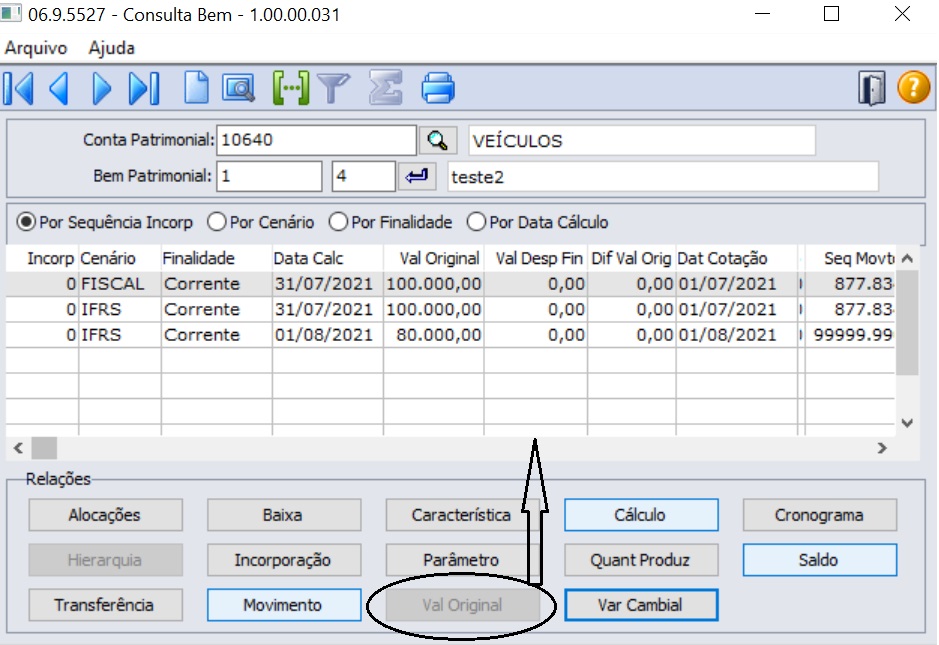
Task: Click Bem Patrimonial field with value 1
Action: pyautogui.click(x=269, y=176)
